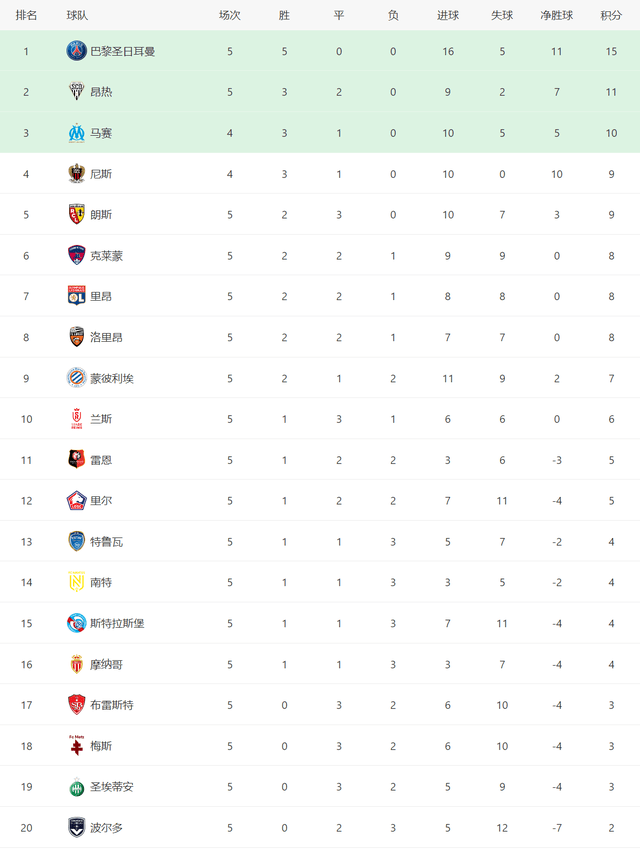The image size is (640, 850).
Task: Click the Monaco team badge
Action: [76, 664]
